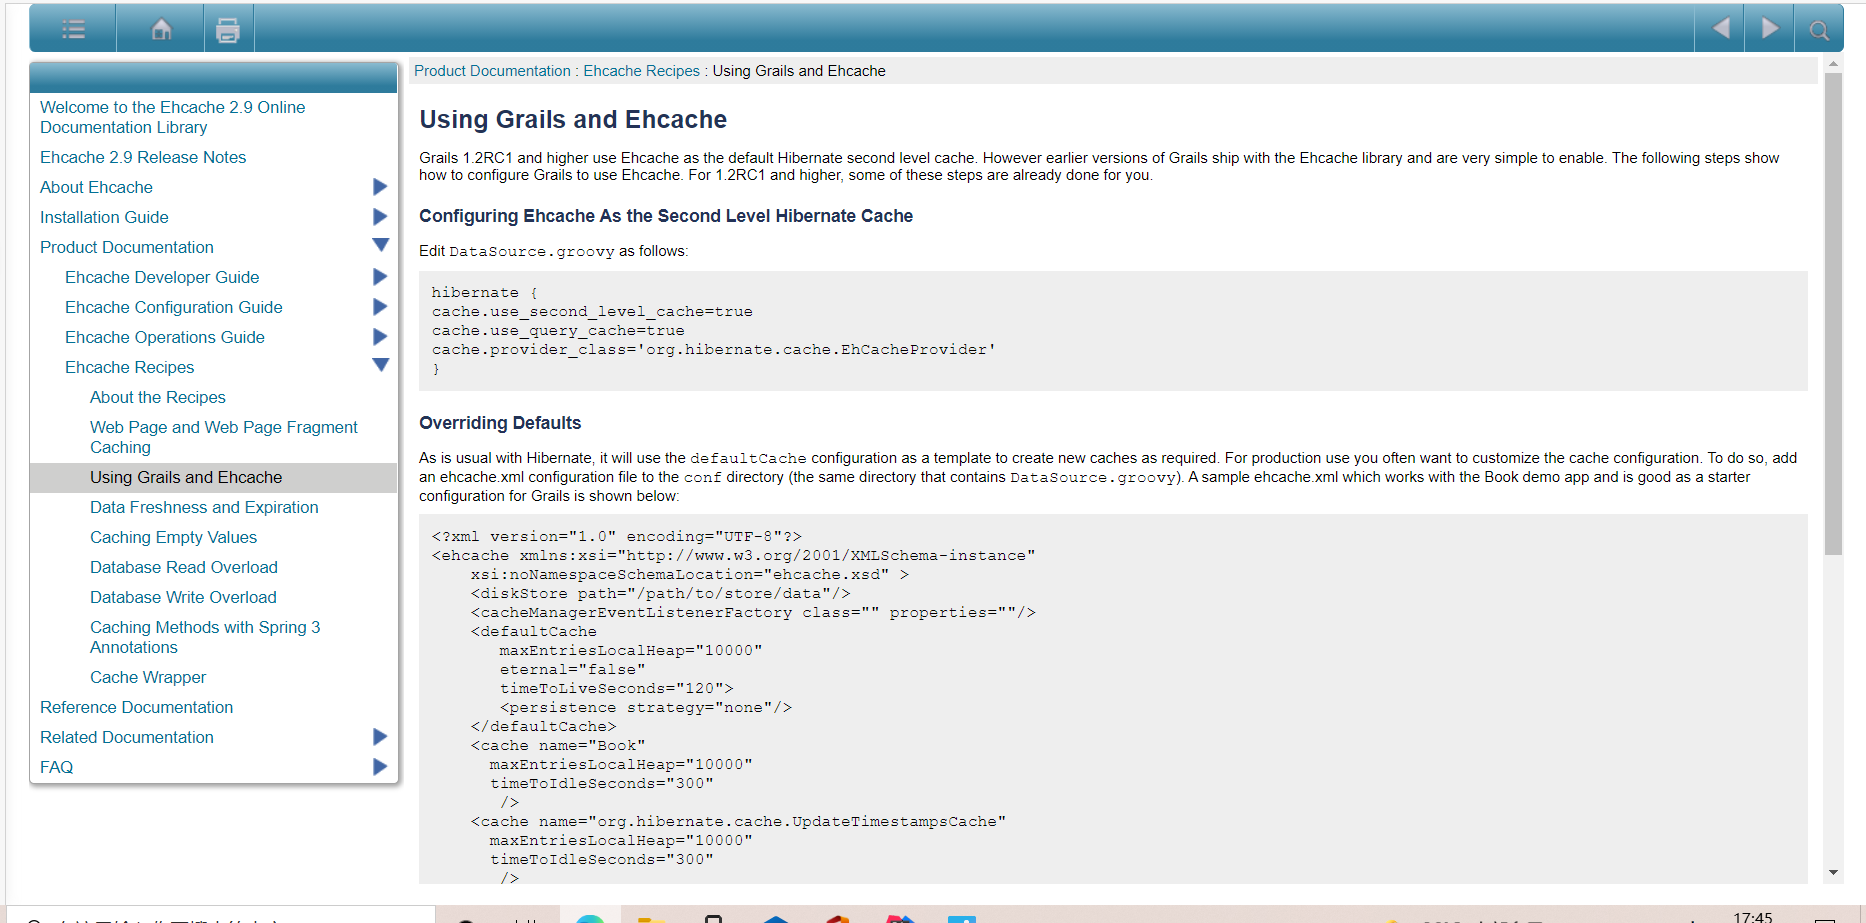Open the Installation Guide topic
Image resolution: width=1866 pixels, height=923 pixels.
(104, 217)
